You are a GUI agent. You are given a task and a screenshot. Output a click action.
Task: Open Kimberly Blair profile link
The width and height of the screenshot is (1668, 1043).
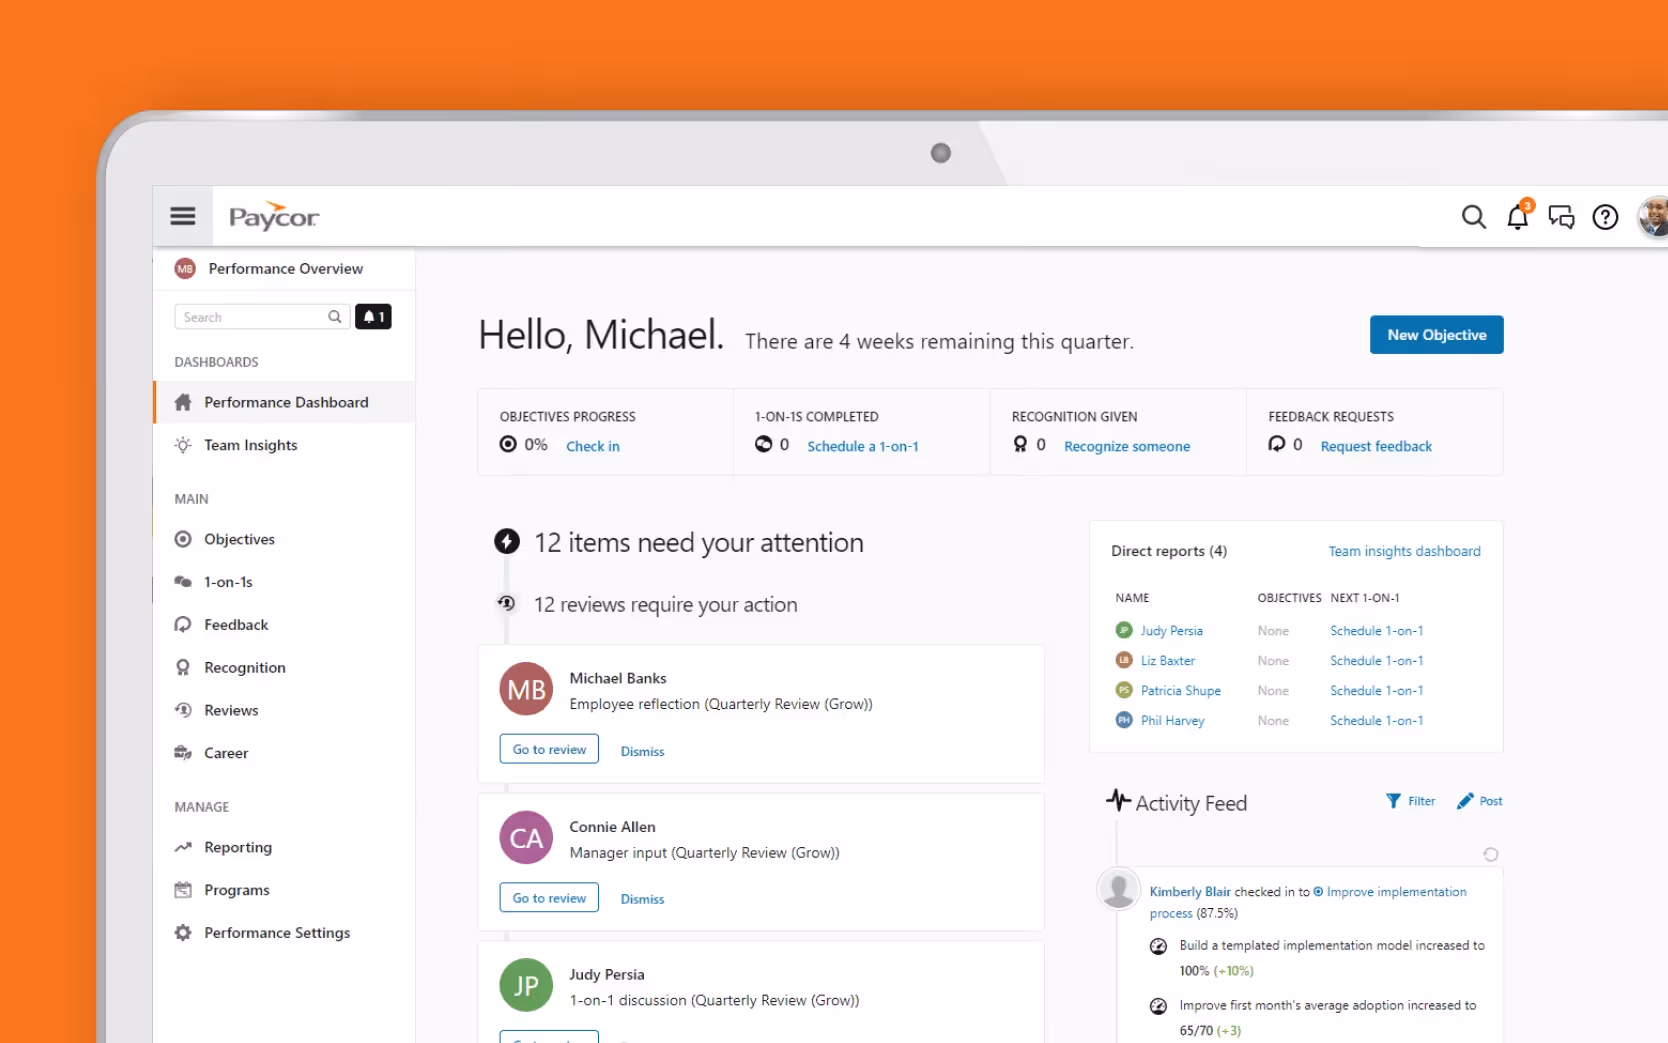[x=1190, y=892]
